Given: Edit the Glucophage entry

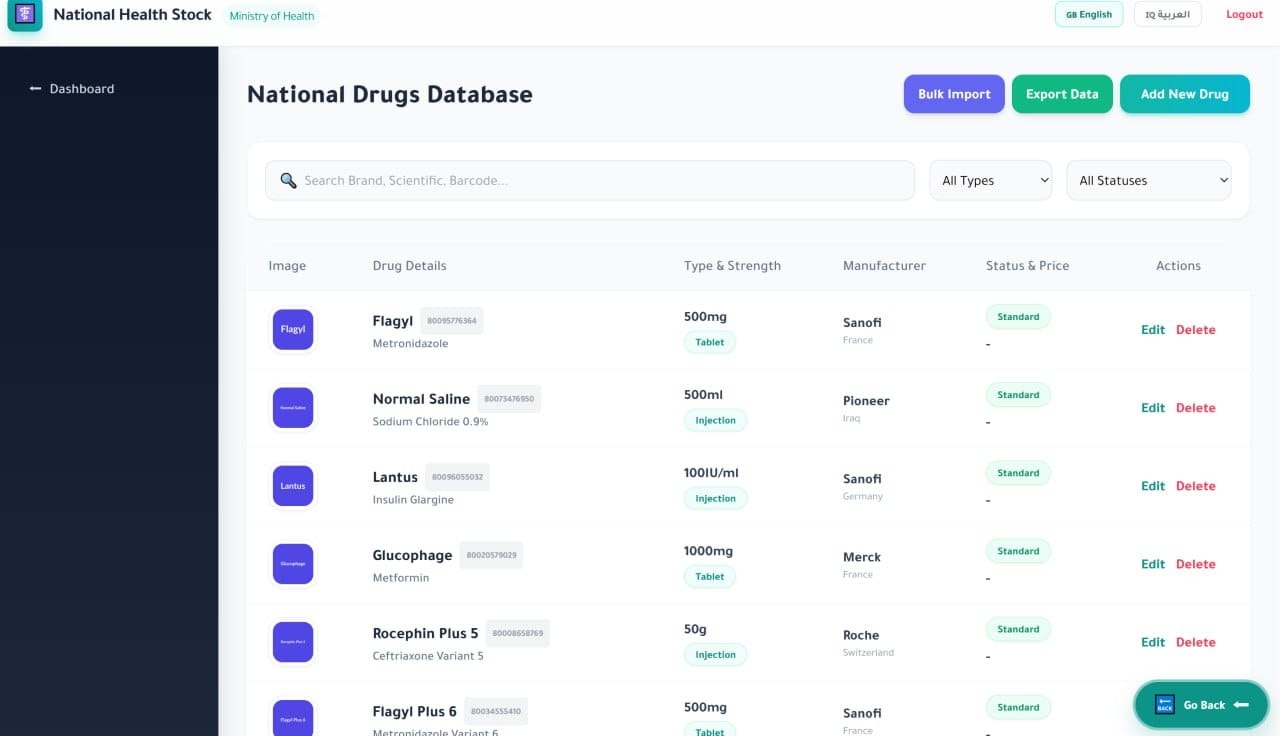Looking at the screenshot, I should [x=1153, y=564].
